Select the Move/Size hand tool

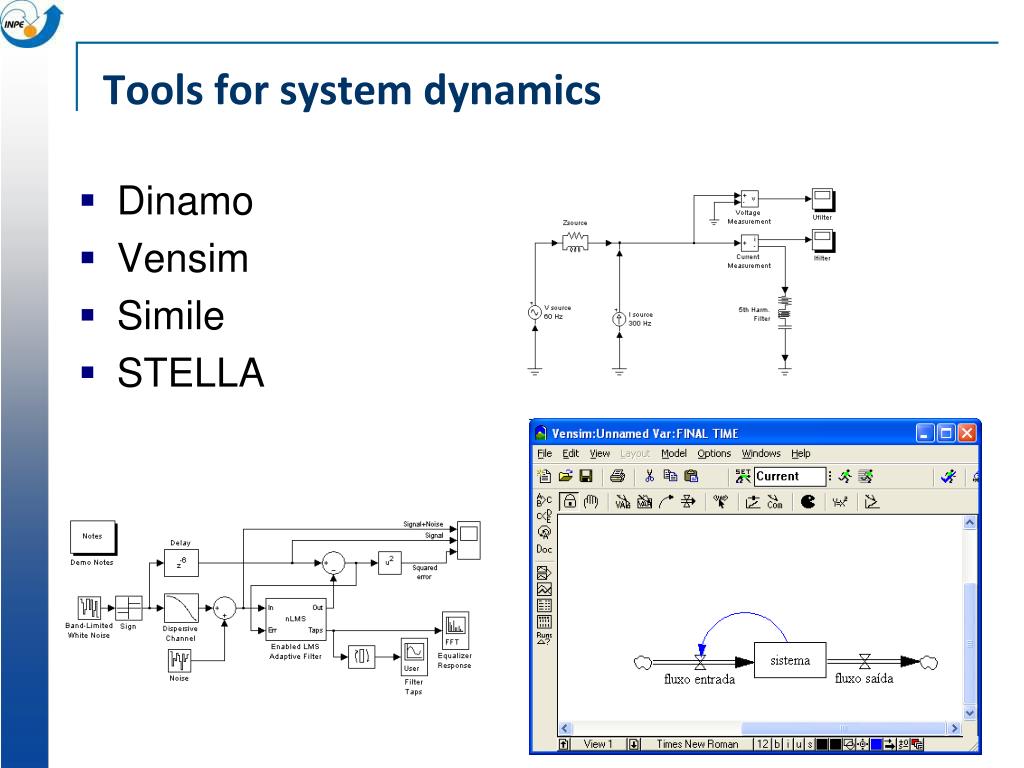pos(591,502)
